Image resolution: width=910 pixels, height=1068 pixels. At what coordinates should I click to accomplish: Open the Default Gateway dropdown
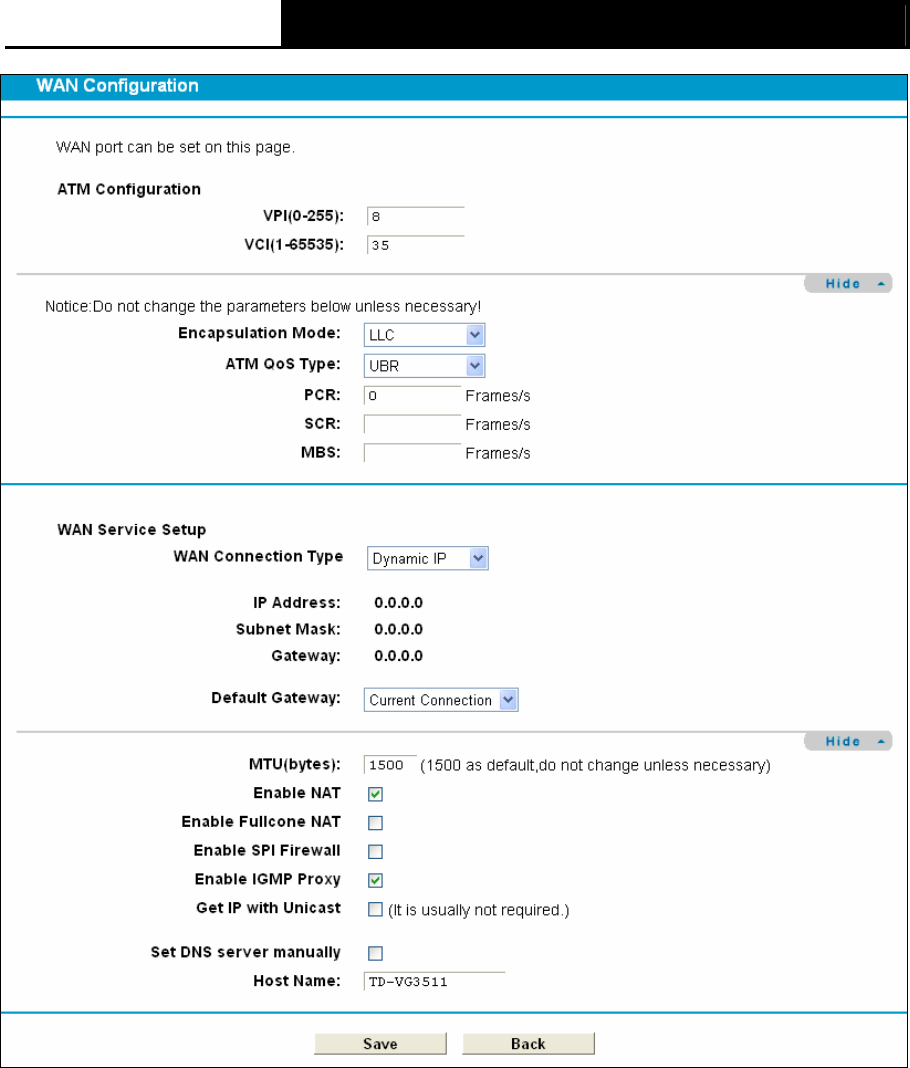[441, 700]
